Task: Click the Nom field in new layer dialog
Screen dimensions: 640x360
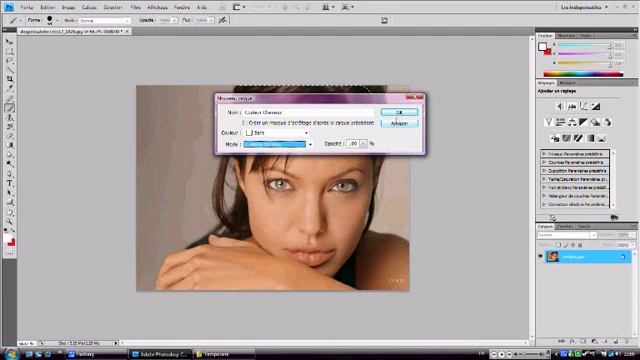Action: (x=308, y=112)
